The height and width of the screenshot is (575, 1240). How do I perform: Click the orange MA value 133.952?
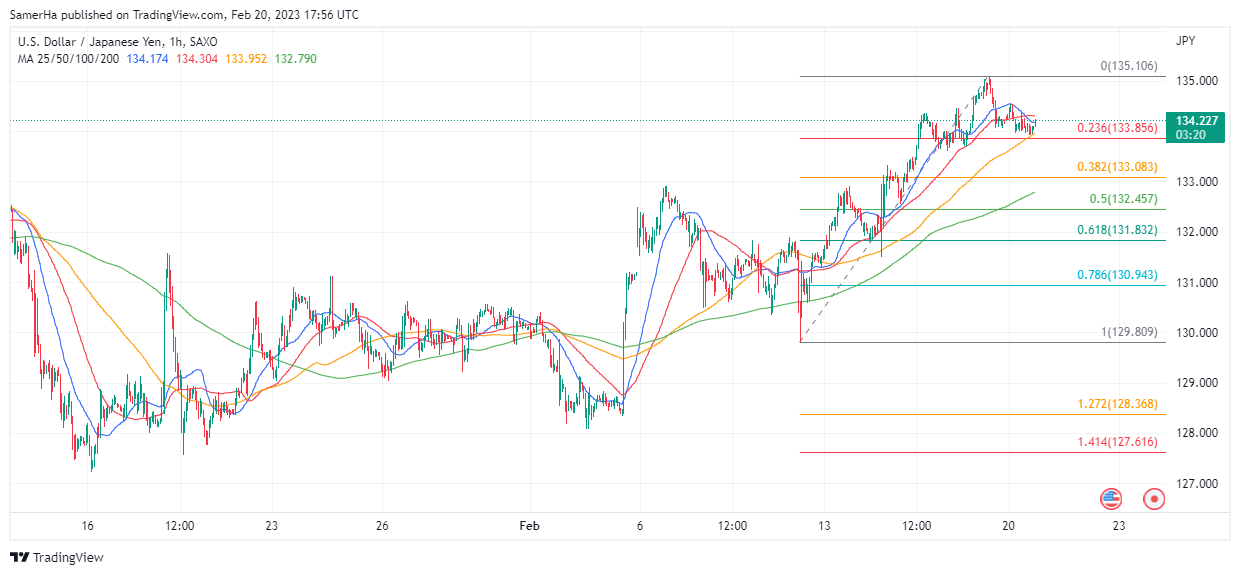click(x=246, y=59)
